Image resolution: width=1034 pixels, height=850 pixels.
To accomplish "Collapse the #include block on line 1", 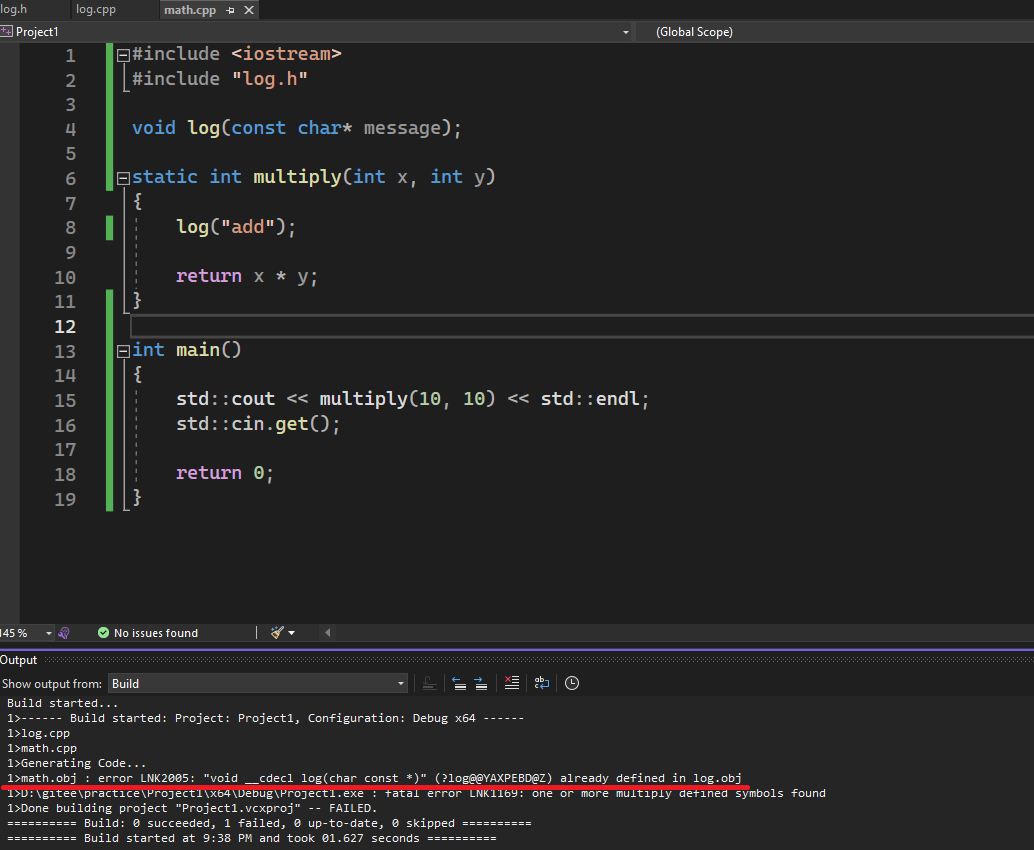I will [123, 55].
